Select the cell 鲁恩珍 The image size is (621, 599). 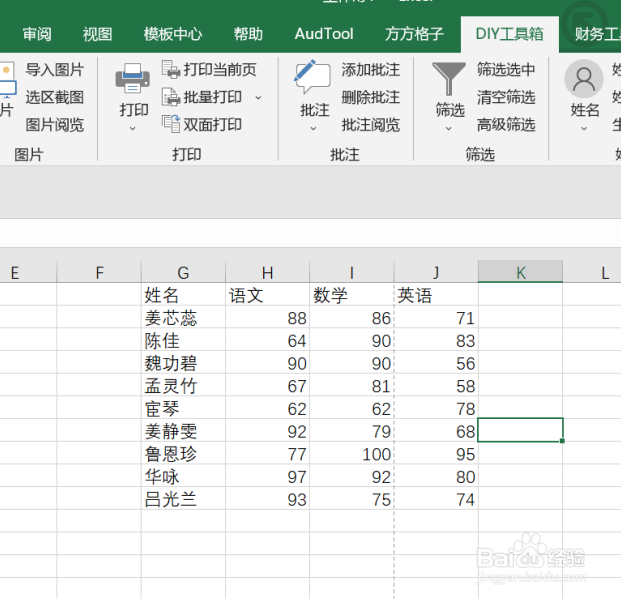(183, 453)
